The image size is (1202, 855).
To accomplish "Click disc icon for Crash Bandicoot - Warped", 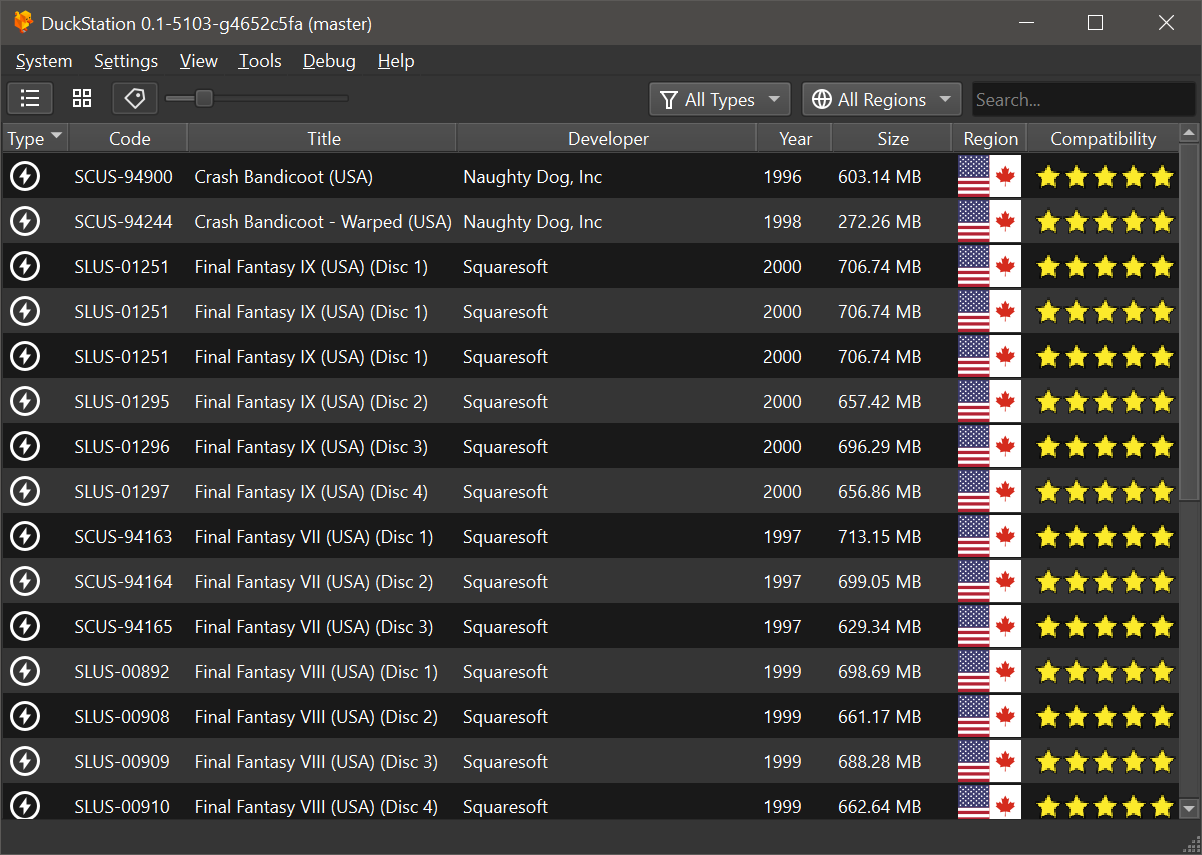I will tap(25, 222).
